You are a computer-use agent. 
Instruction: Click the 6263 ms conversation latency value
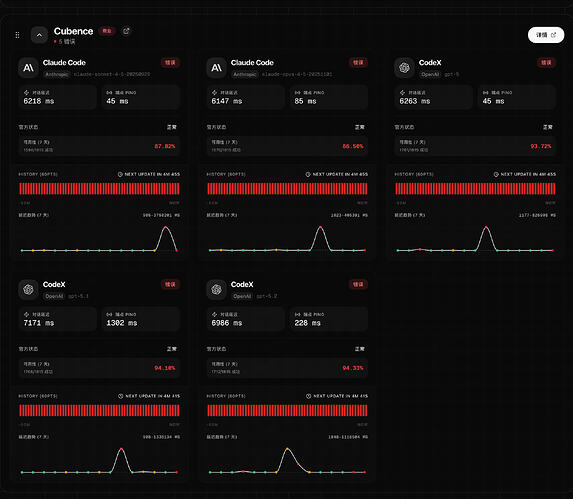415,101
